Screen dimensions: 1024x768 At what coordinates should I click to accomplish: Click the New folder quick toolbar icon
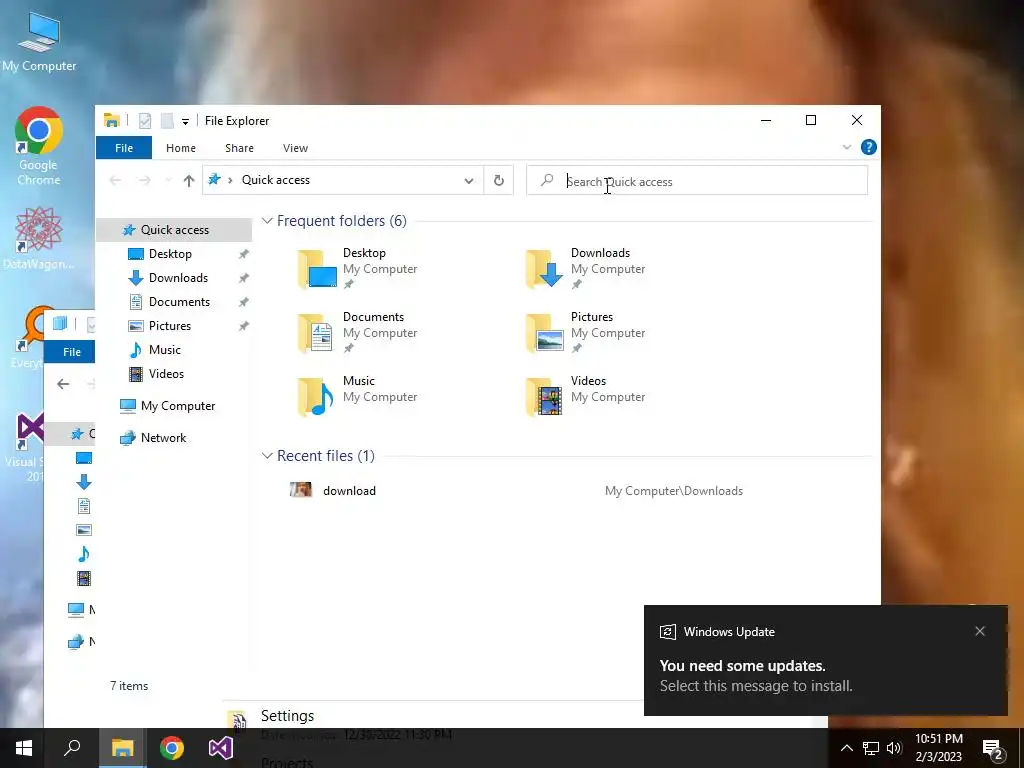(x=167, y=121)
